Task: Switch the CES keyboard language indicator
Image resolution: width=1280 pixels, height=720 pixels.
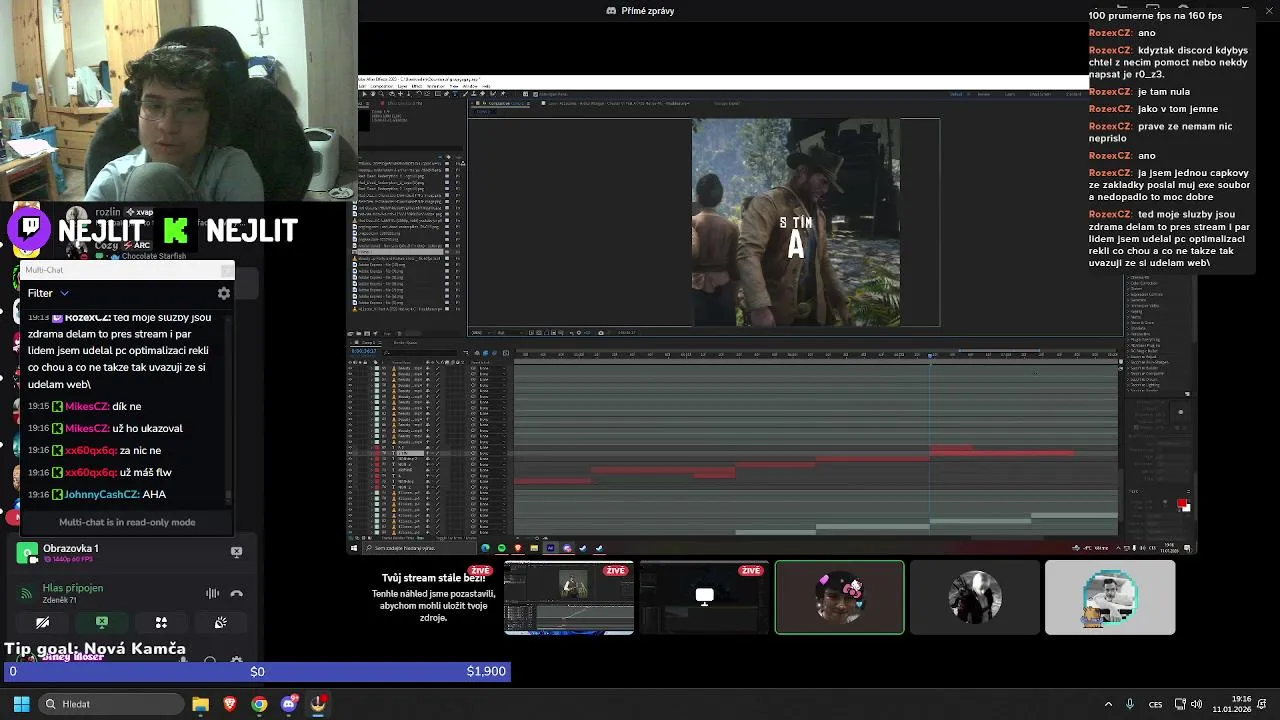Action: pos(1156,704)
